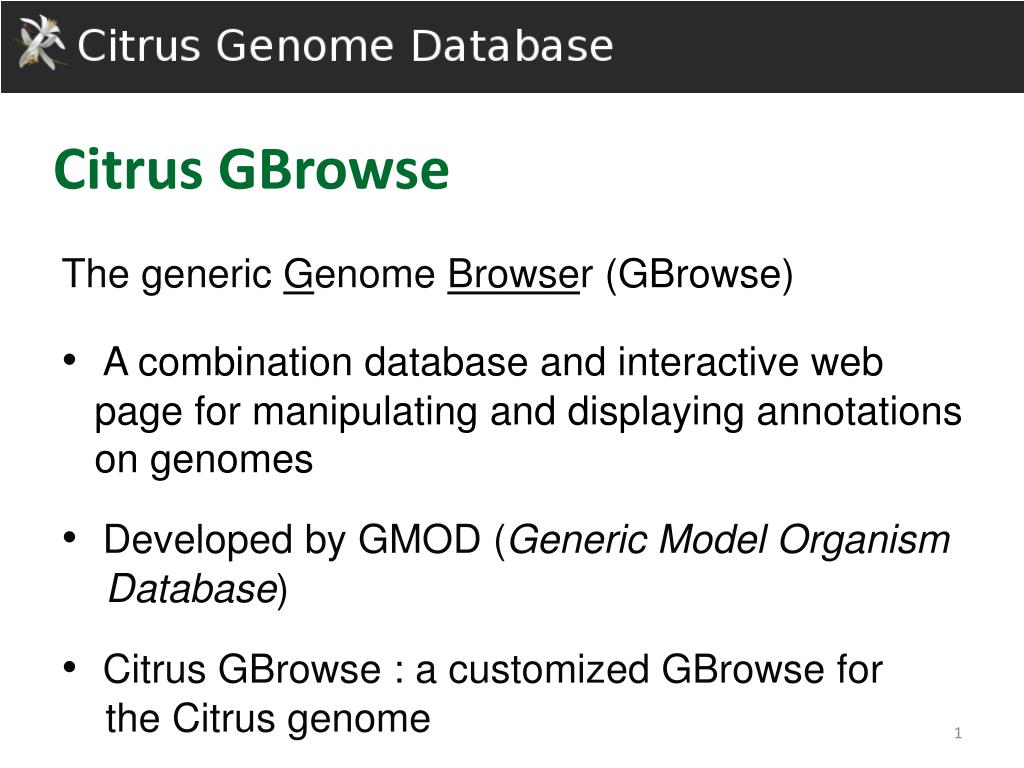Click the (GBrowse) abbreviation text
This screenshot has width=1024, height=768.
(x=699, y=274)
